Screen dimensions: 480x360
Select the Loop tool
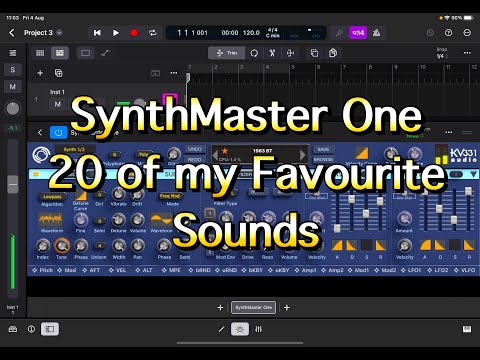tap(254, 53)
